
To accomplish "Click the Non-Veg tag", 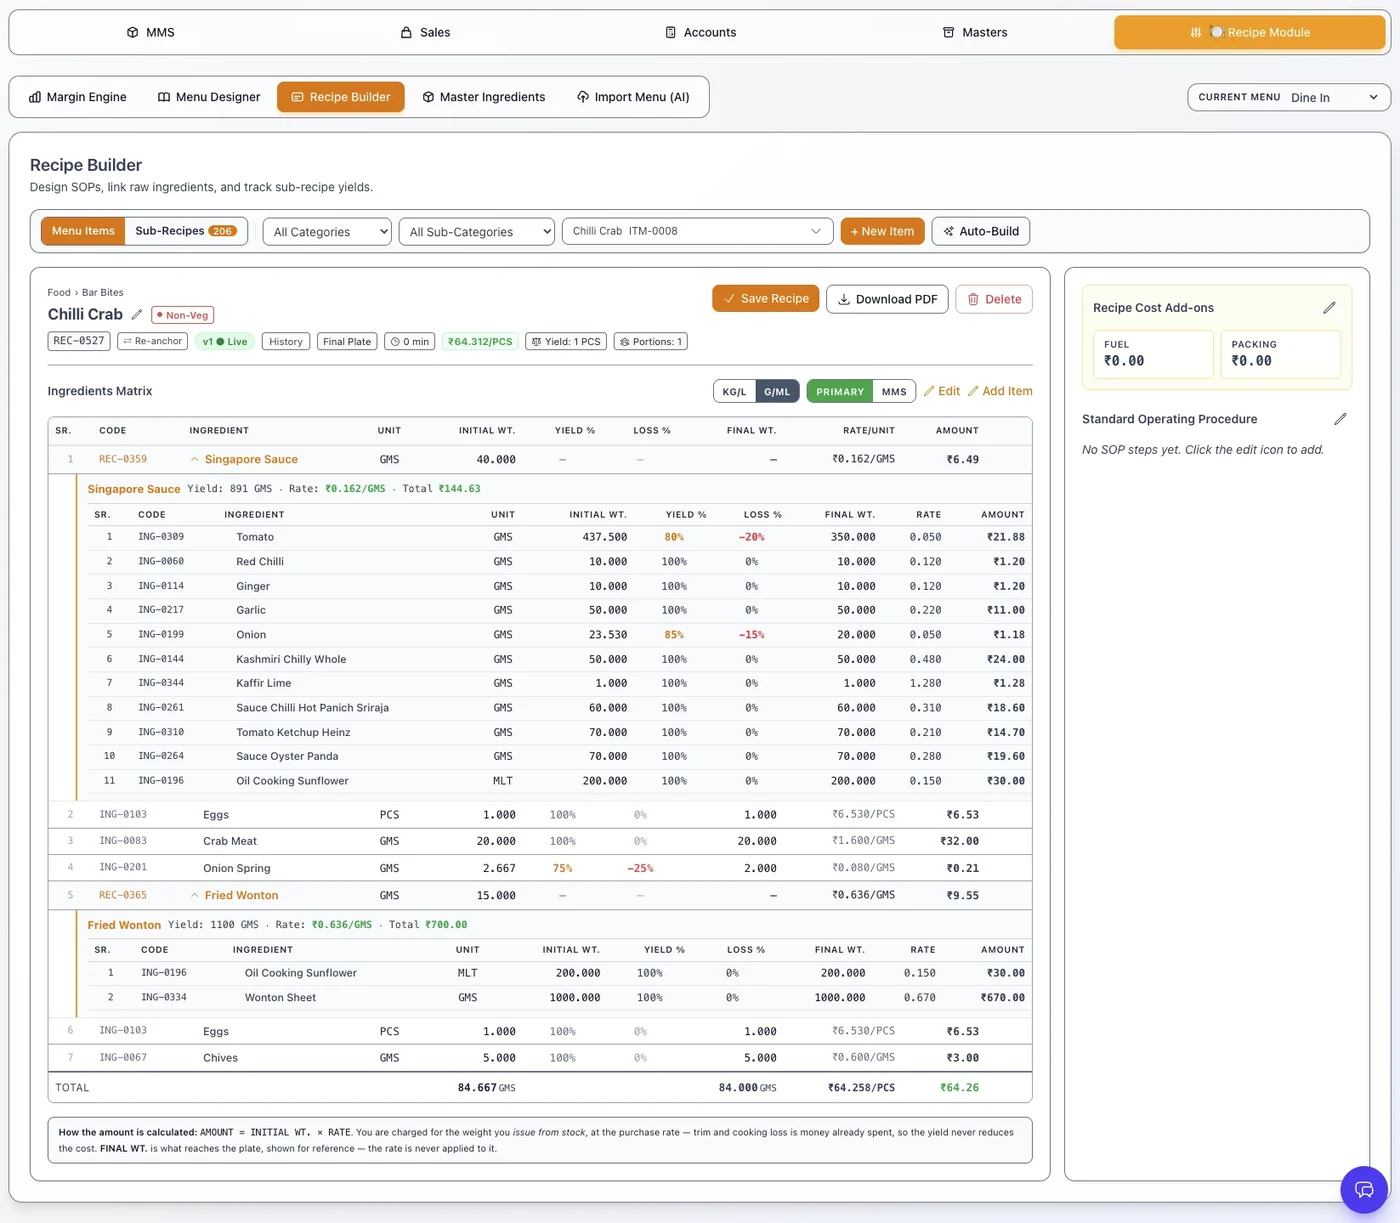I will coord(183,315).
